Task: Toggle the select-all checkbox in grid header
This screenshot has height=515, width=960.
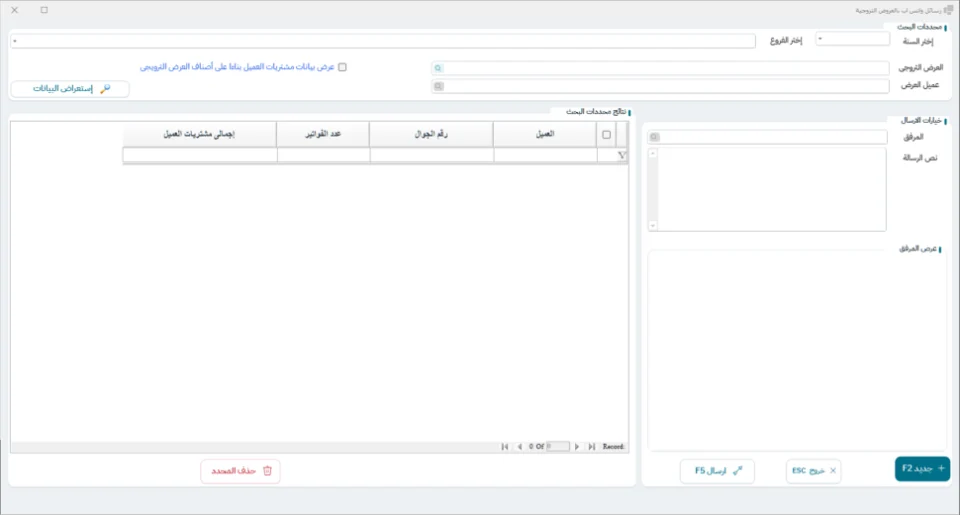Action: tap(606, 135)
